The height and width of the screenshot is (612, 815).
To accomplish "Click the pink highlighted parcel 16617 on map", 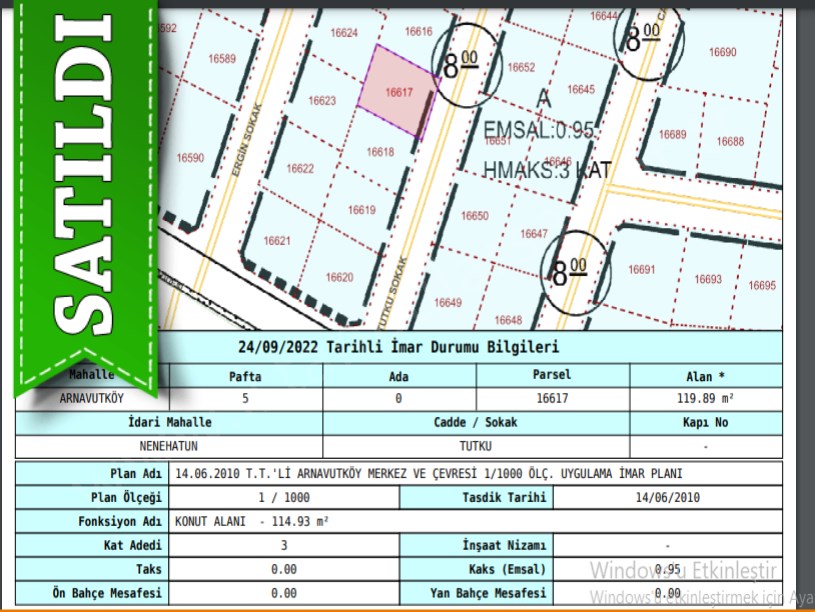I will pyautogui.click(x=398, y=92).
